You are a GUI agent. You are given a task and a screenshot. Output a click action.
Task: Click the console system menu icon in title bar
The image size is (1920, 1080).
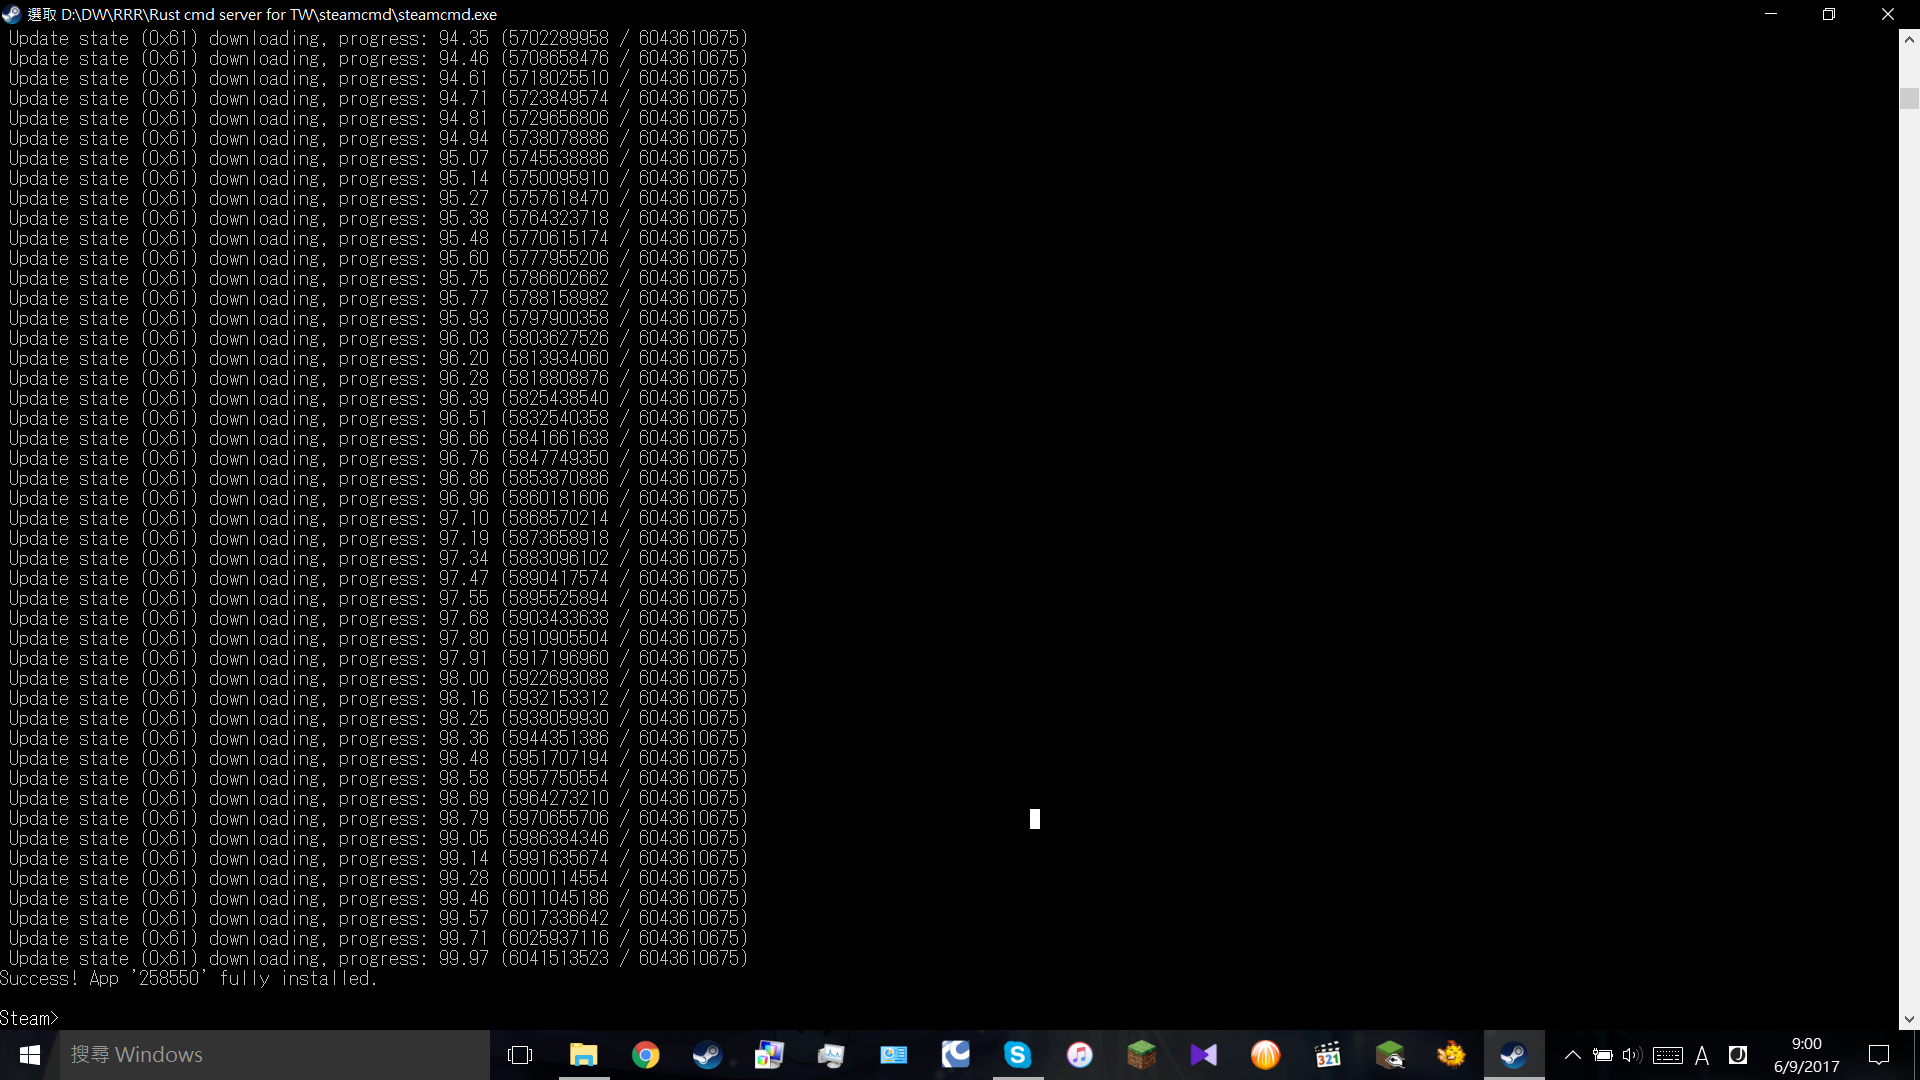[12, 14]
